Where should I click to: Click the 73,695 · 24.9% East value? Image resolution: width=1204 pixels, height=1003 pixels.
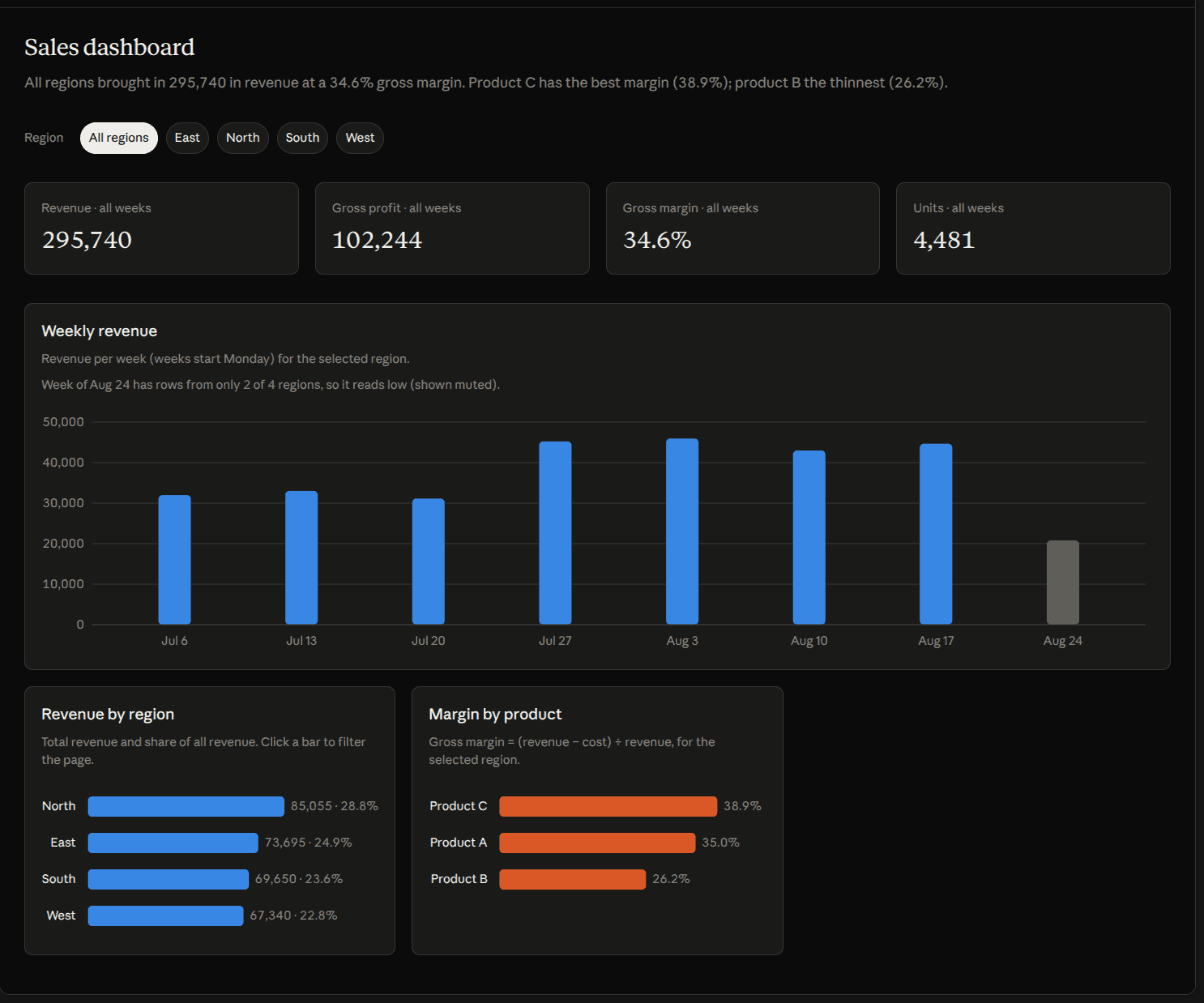[308, 843]
